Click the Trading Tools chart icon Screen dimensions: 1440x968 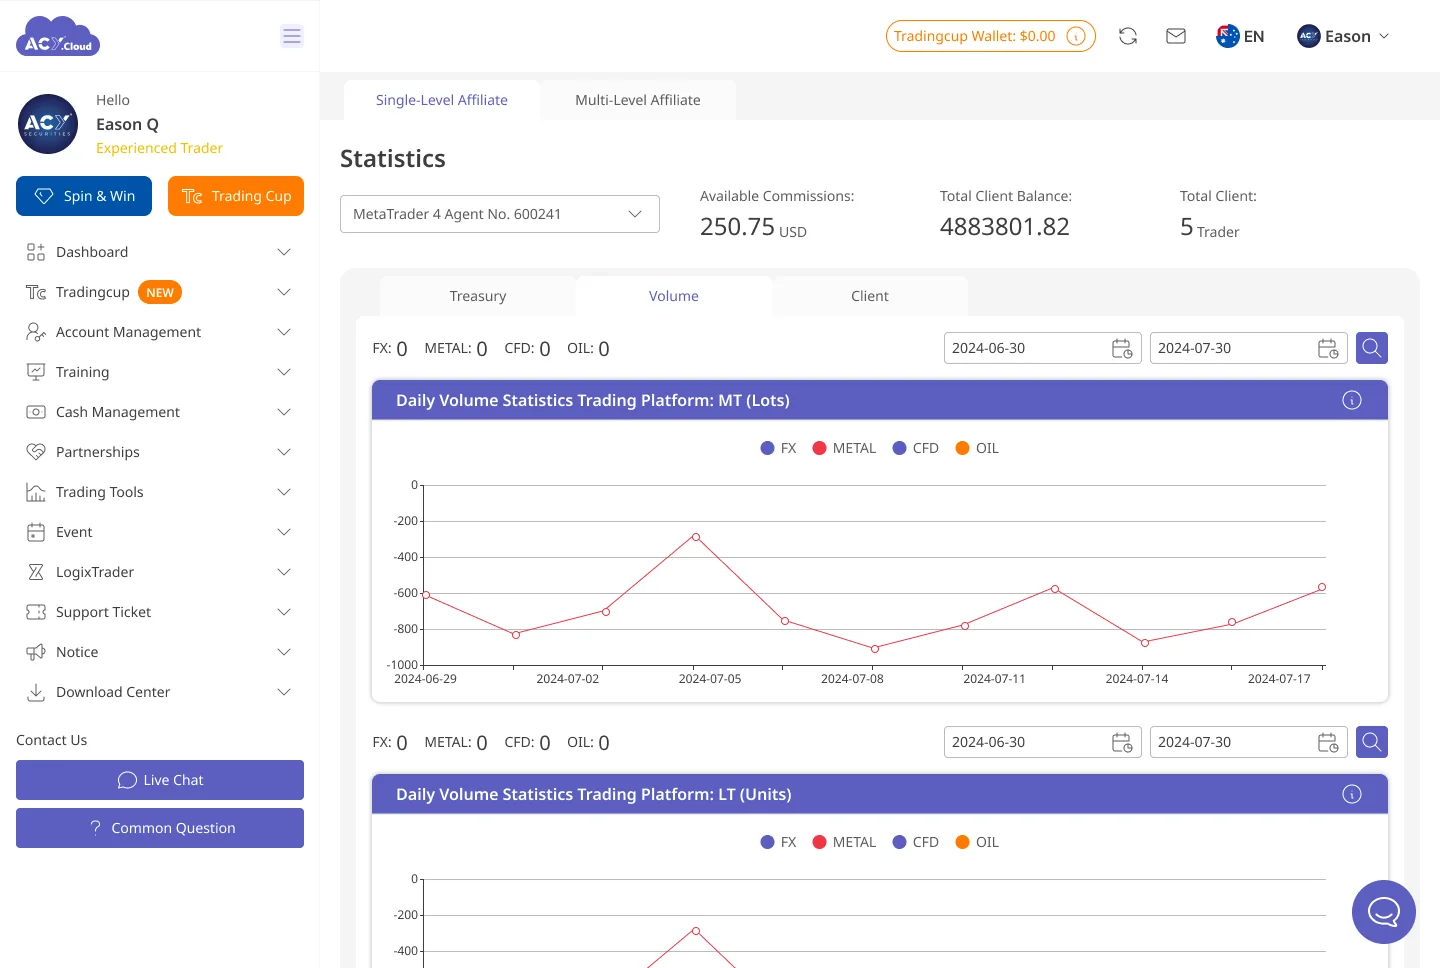pyautogui.click(x=36, y=492)
